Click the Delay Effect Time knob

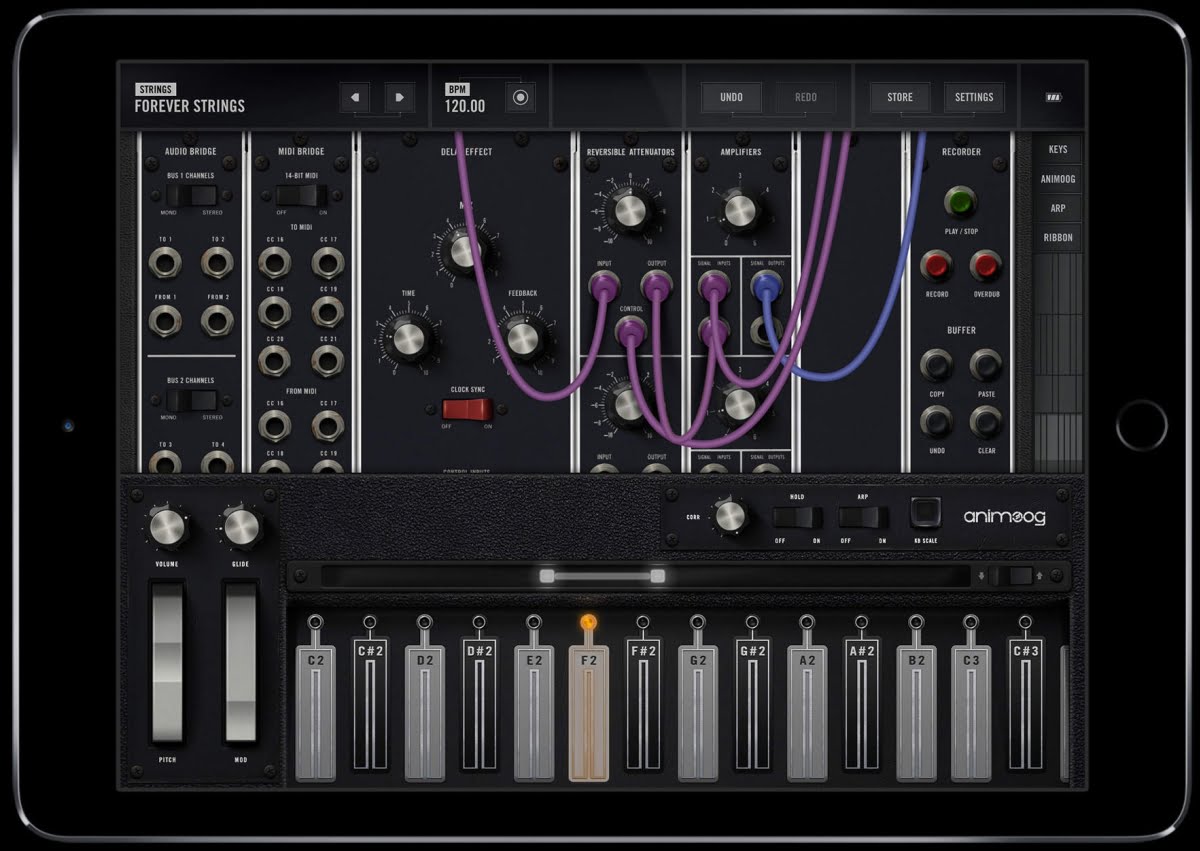409,339
